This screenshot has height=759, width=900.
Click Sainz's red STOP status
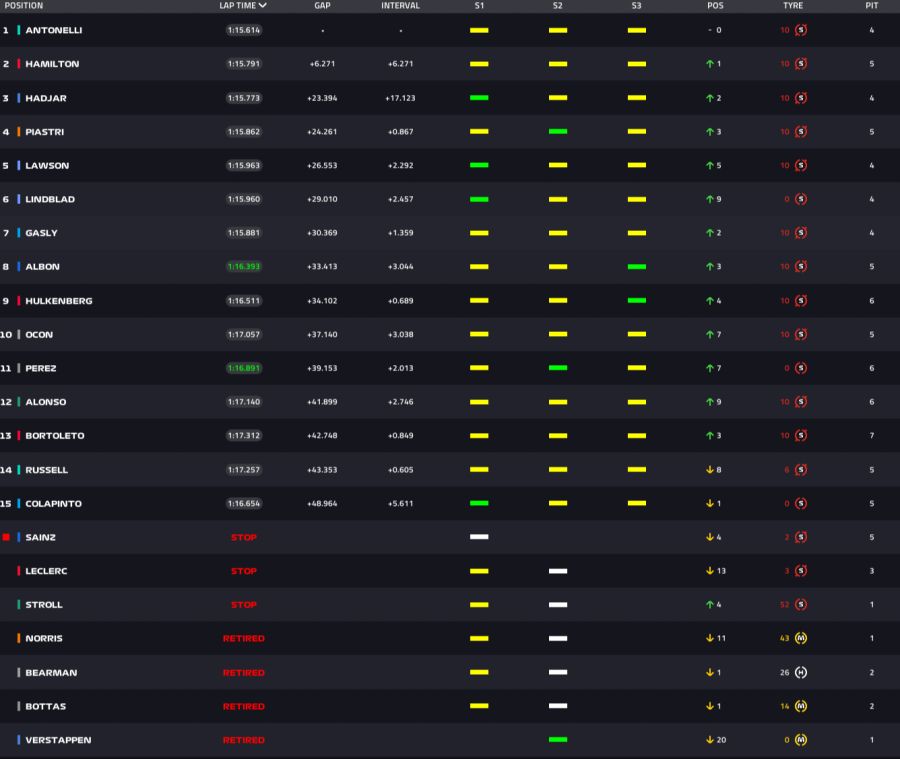(x=244, y=537)
